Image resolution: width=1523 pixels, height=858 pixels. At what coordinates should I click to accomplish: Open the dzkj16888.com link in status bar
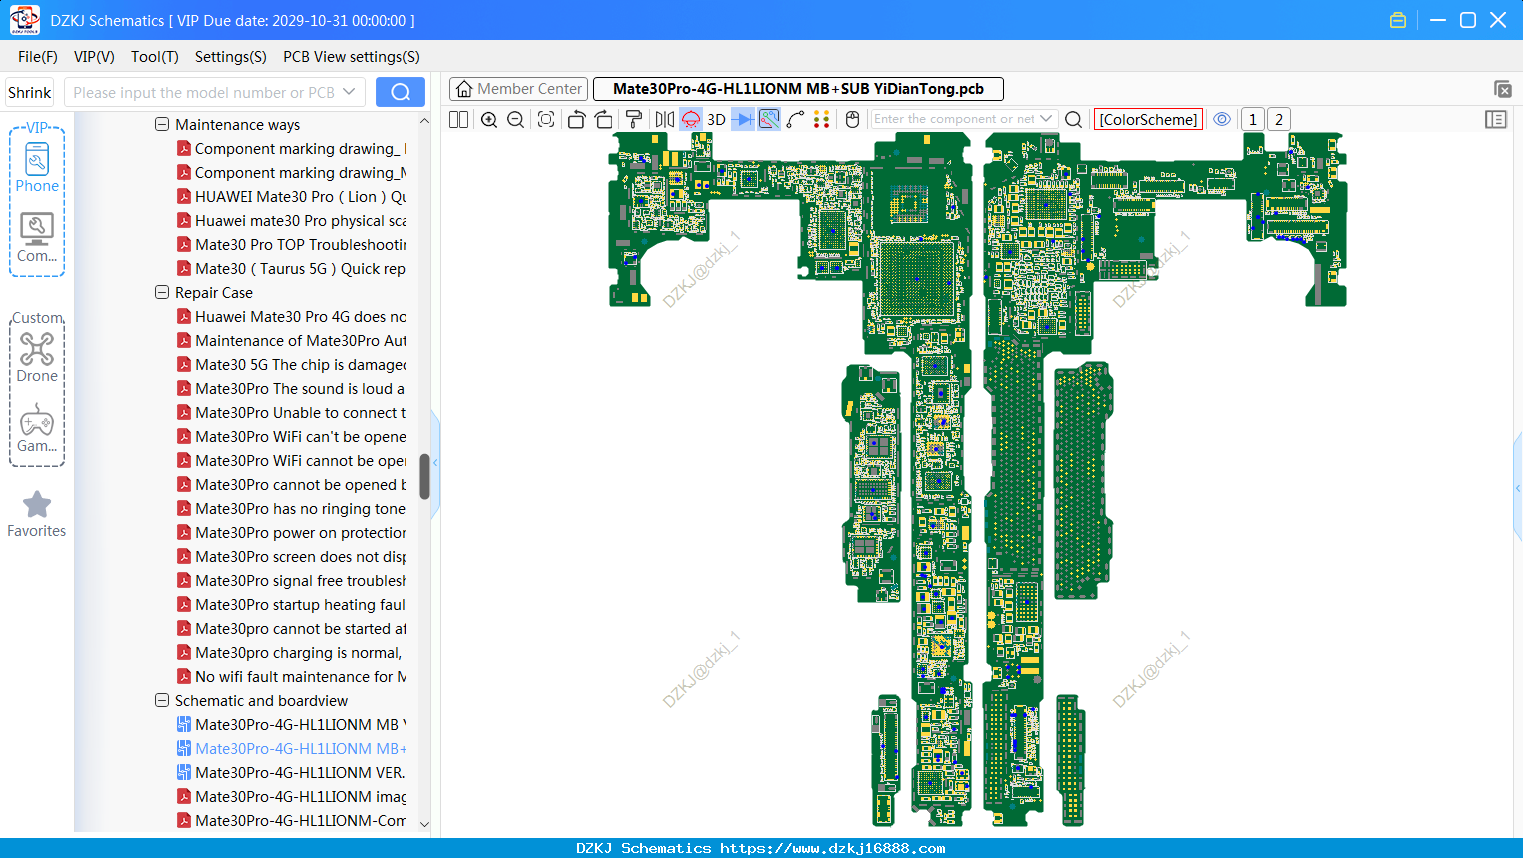(832, 848)
